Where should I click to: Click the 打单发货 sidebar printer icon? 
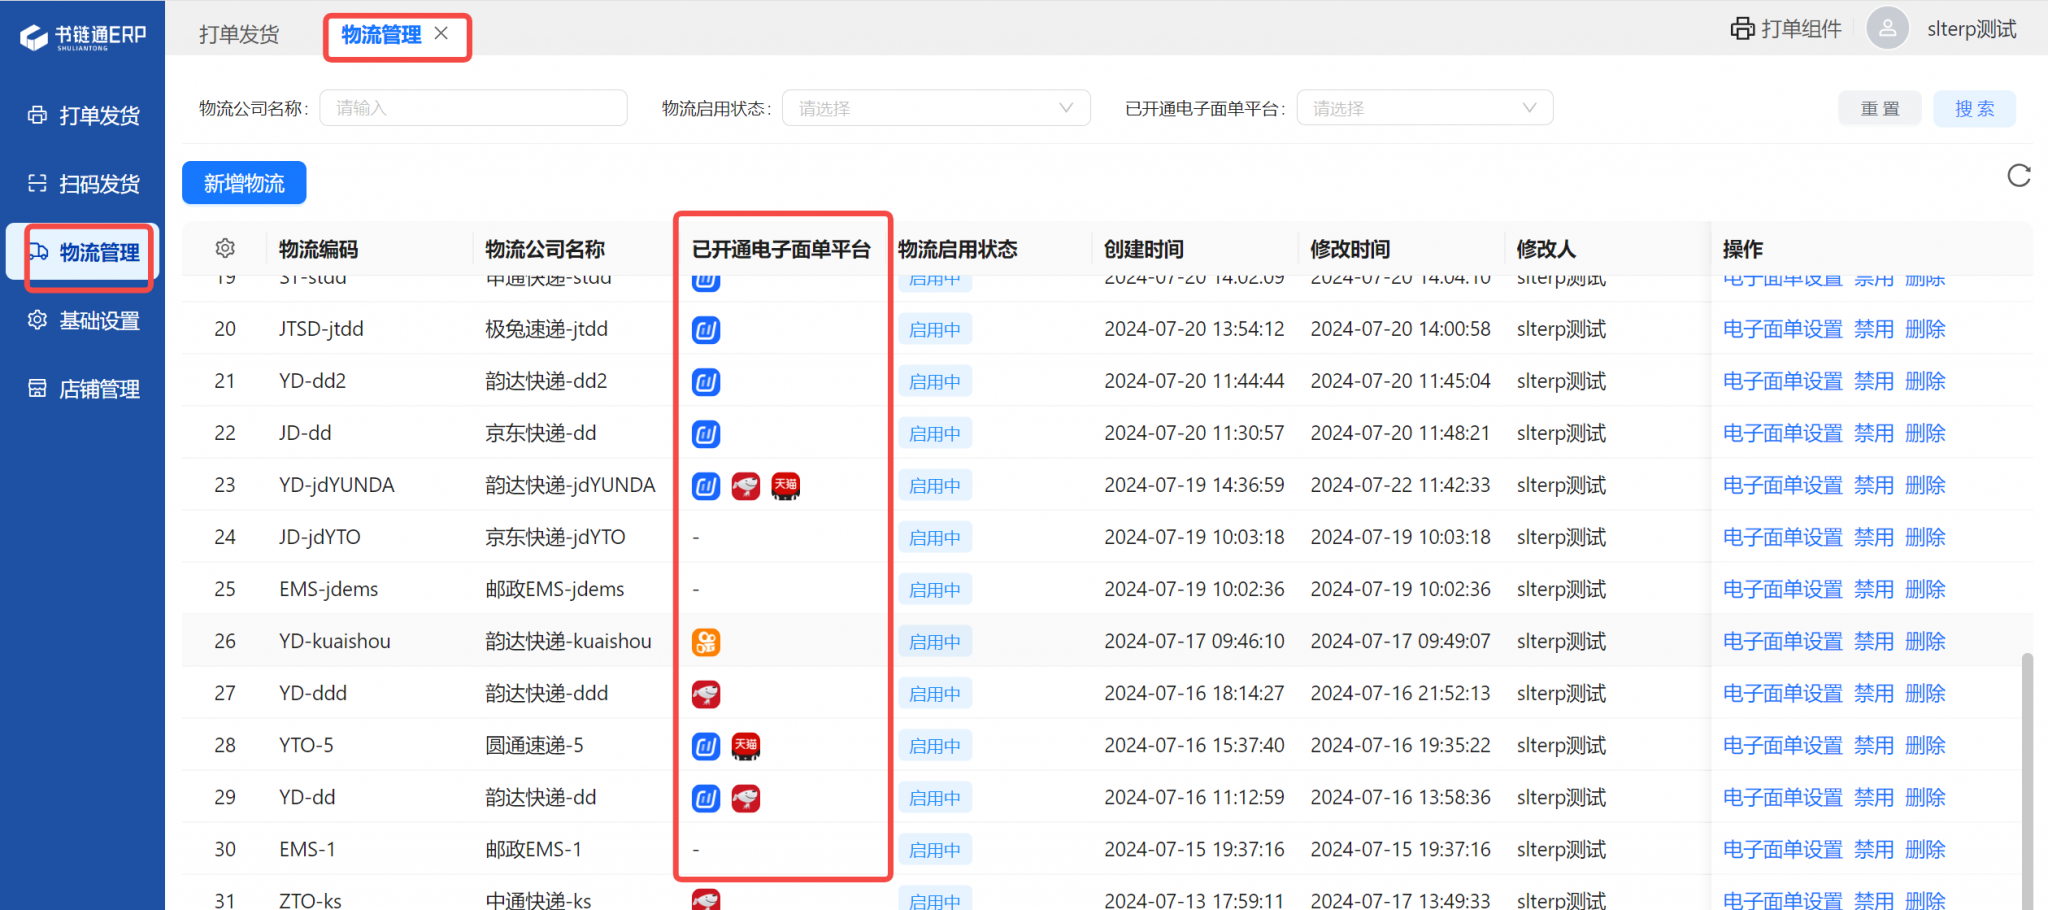(37, 115)
